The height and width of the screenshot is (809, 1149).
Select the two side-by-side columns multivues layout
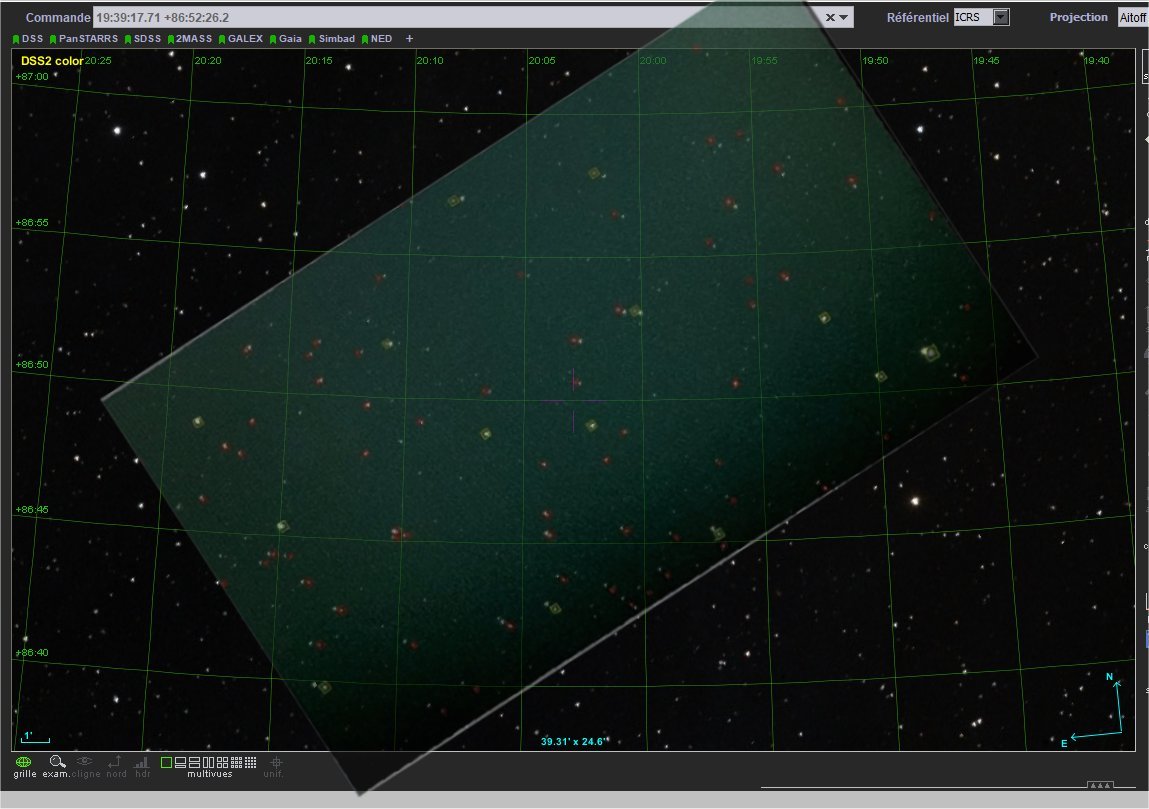(x=208, y=763)
